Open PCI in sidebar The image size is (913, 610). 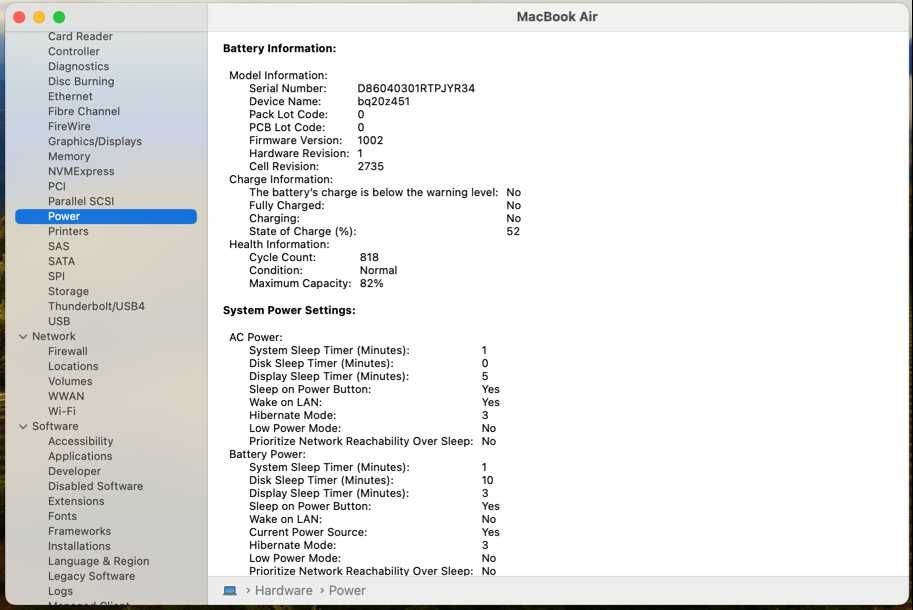(x=57, y=186)
